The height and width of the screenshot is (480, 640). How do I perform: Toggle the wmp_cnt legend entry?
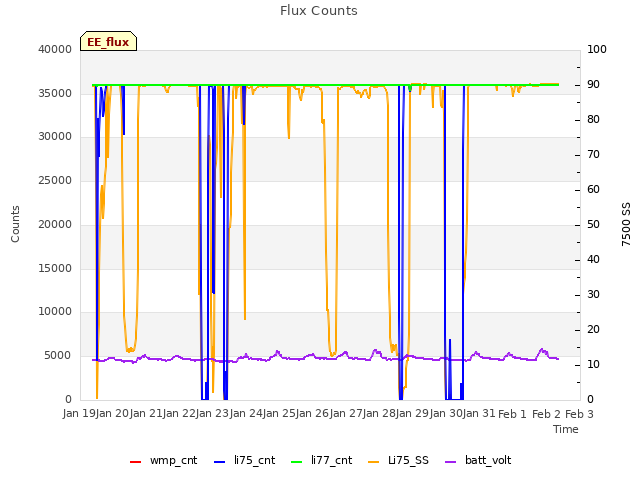coord(163,461)
